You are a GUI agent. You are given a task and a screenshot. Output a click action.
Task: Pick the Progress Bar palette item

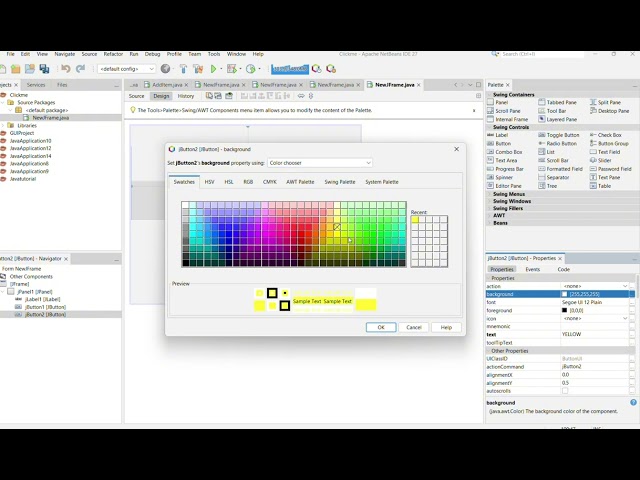tap(506, 169)
